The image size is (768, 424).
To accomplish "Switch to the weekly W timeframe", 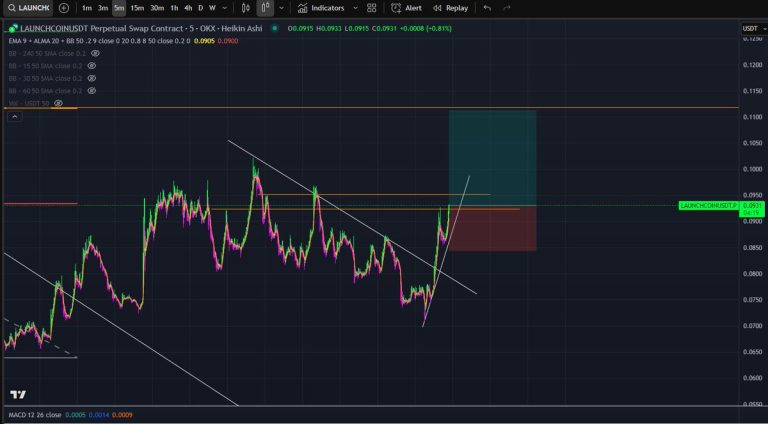I will 212,8.
